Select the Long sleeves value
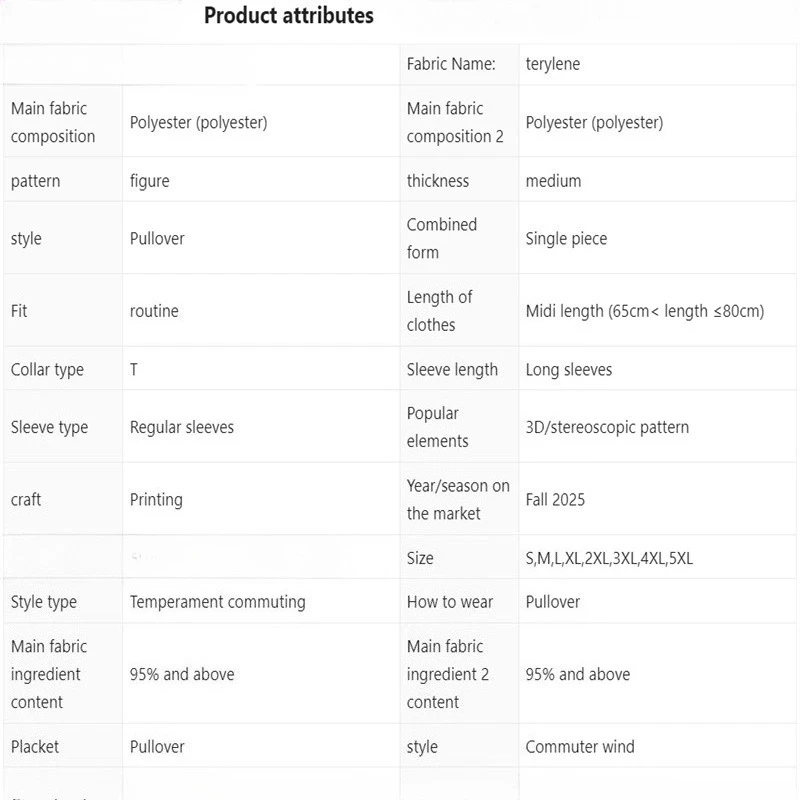 [x=569, y=369]
